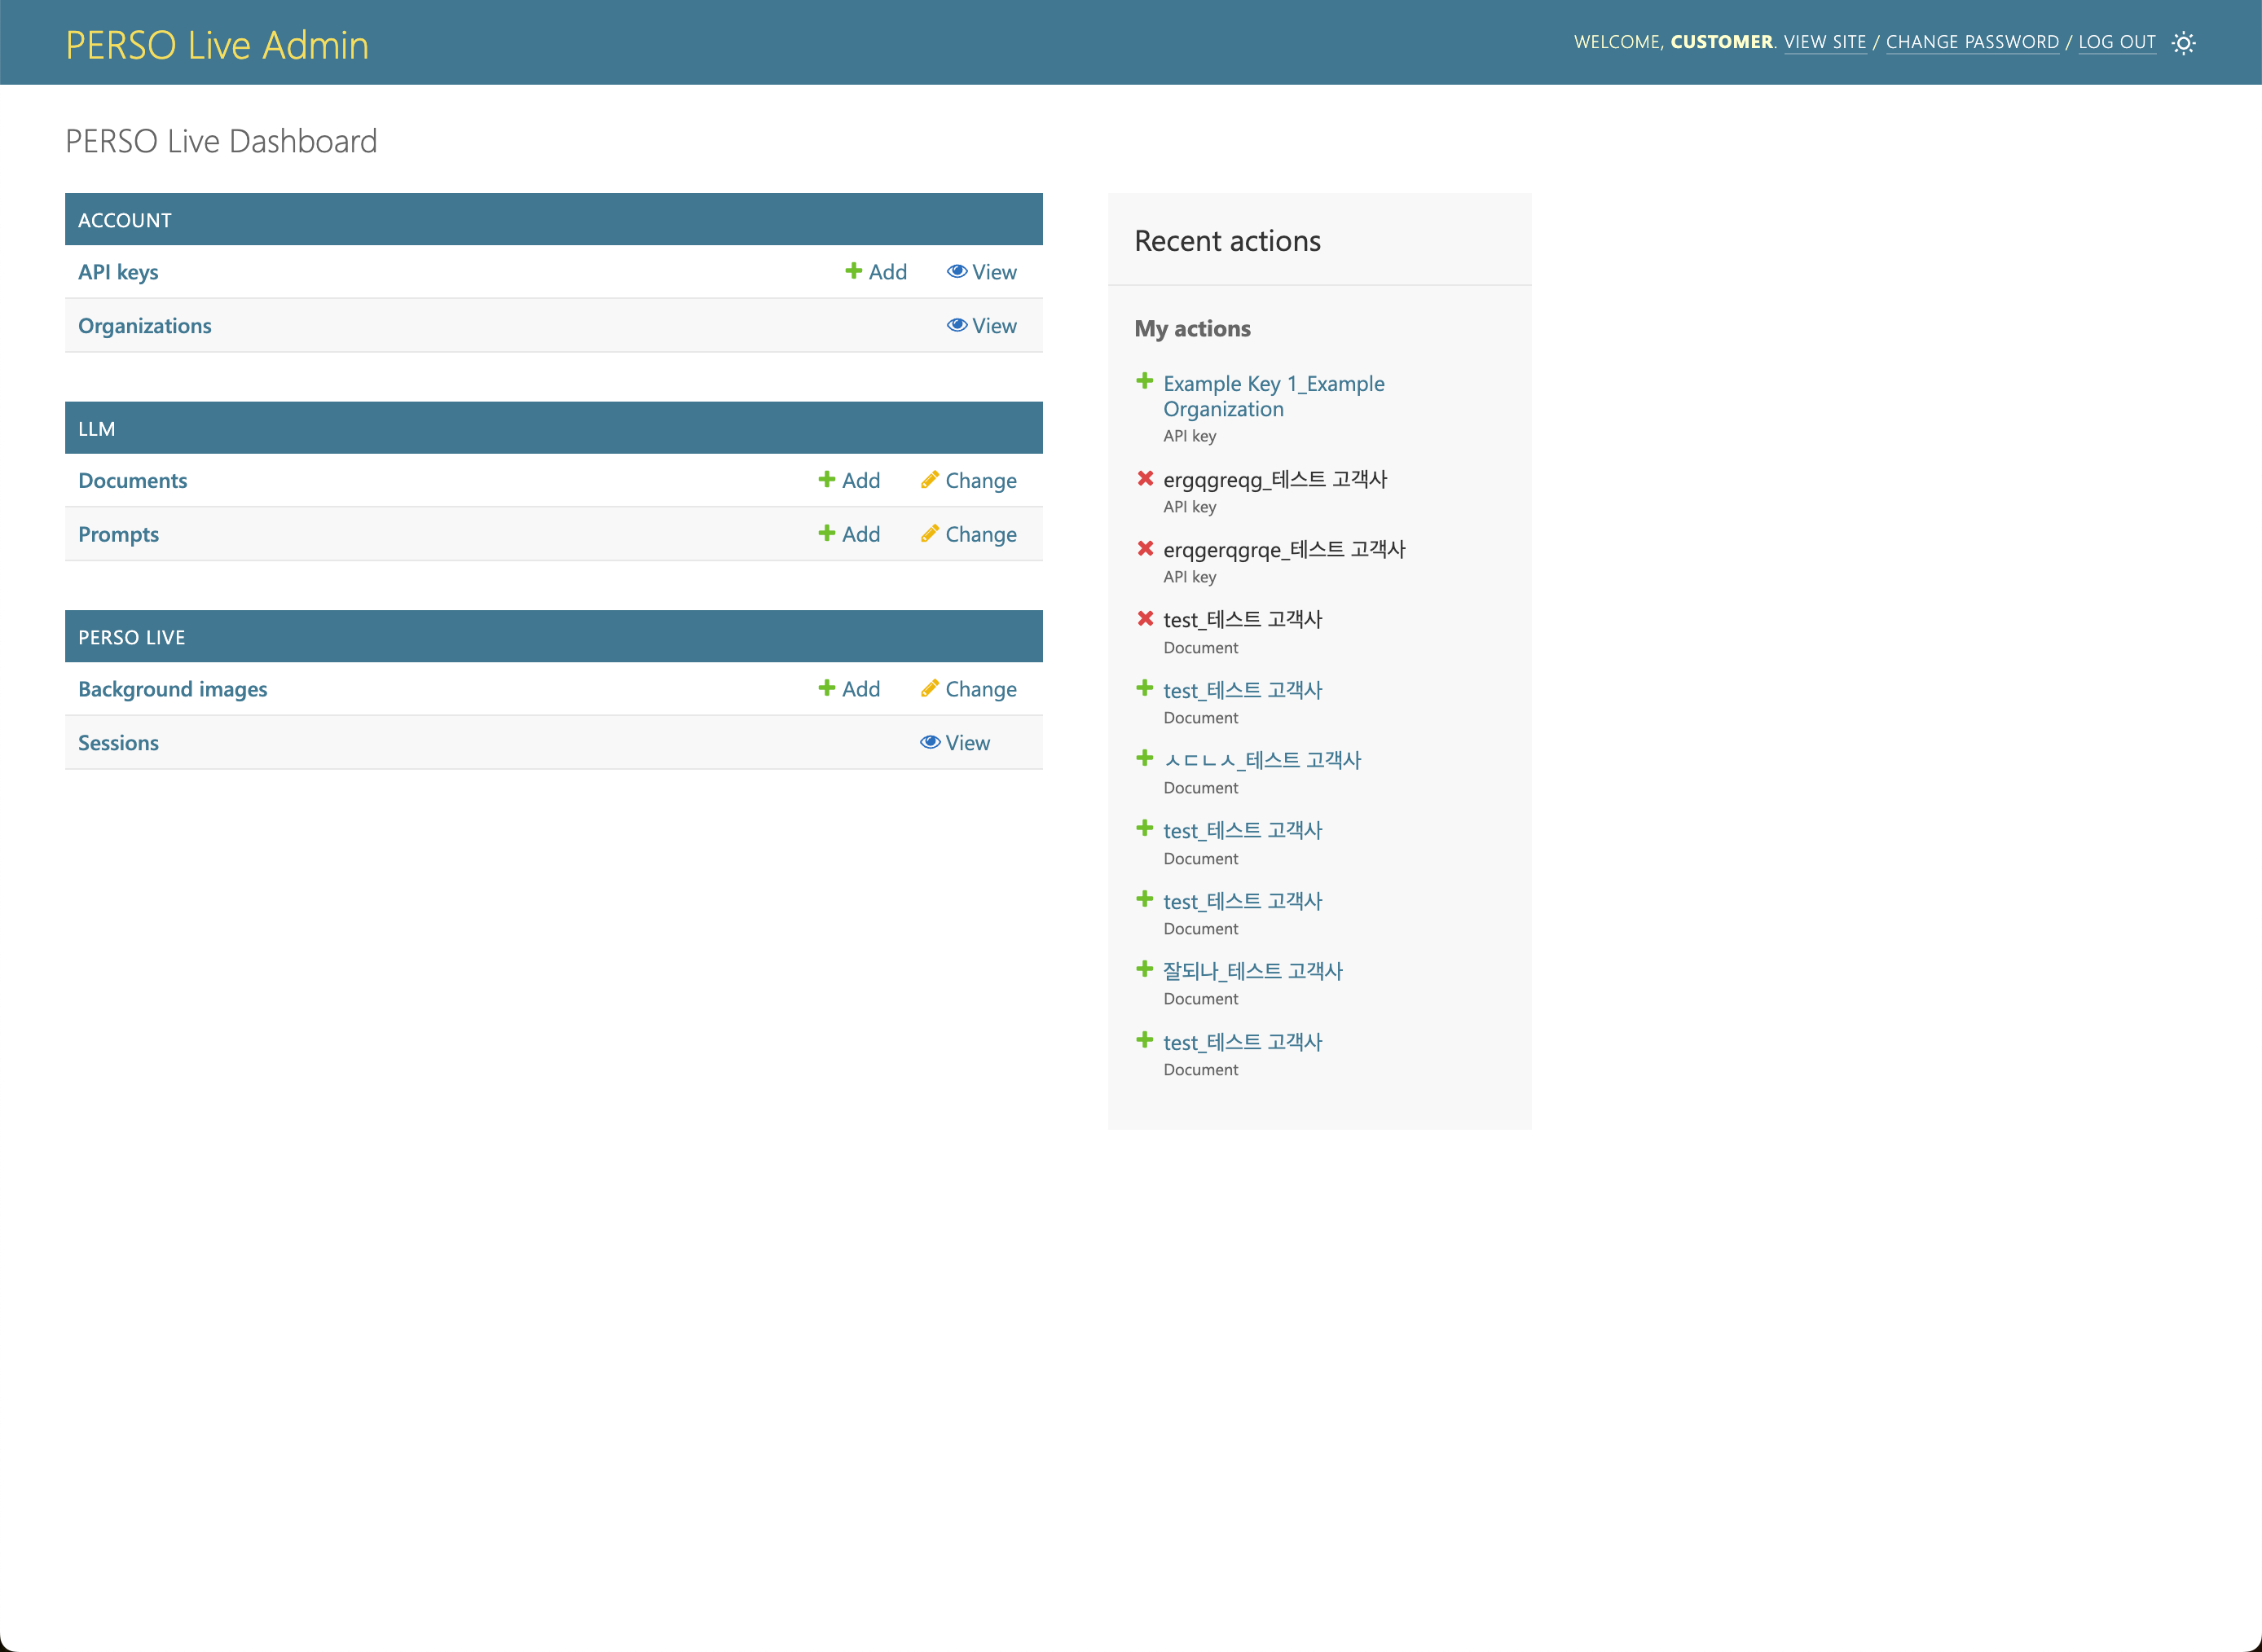Click LOG OUT in the header
Viewport: 2262px width, 1652px height.
click(x=2117, y=42)
